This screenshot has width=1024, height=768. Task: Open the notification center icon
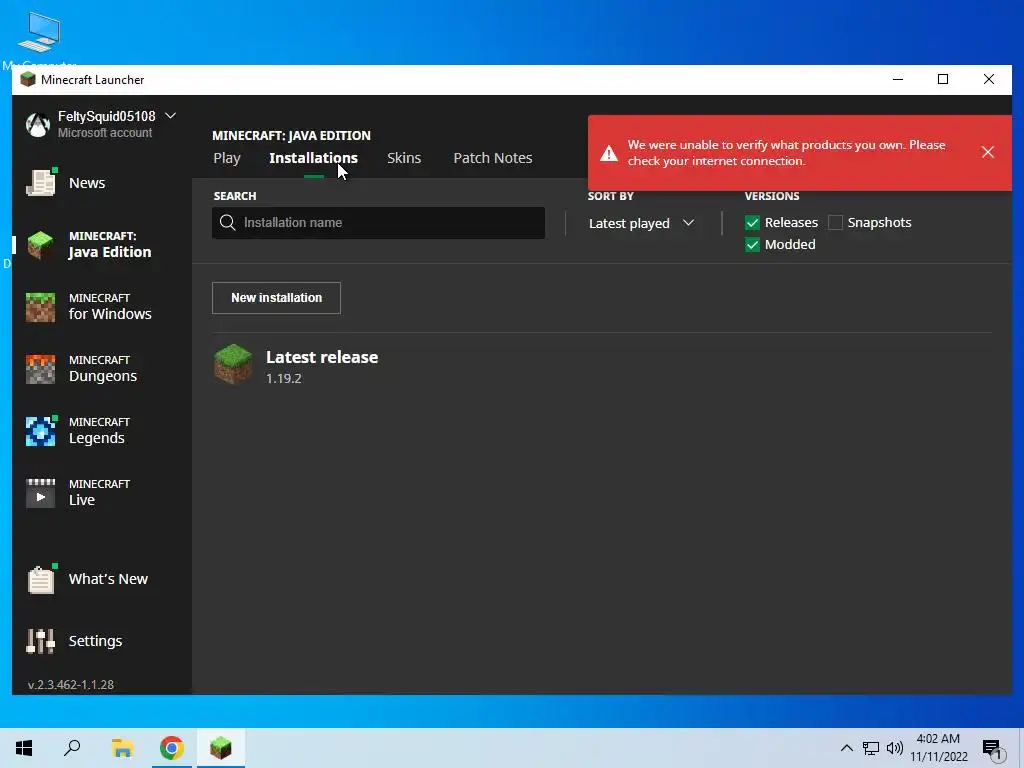tap(993, 749)
